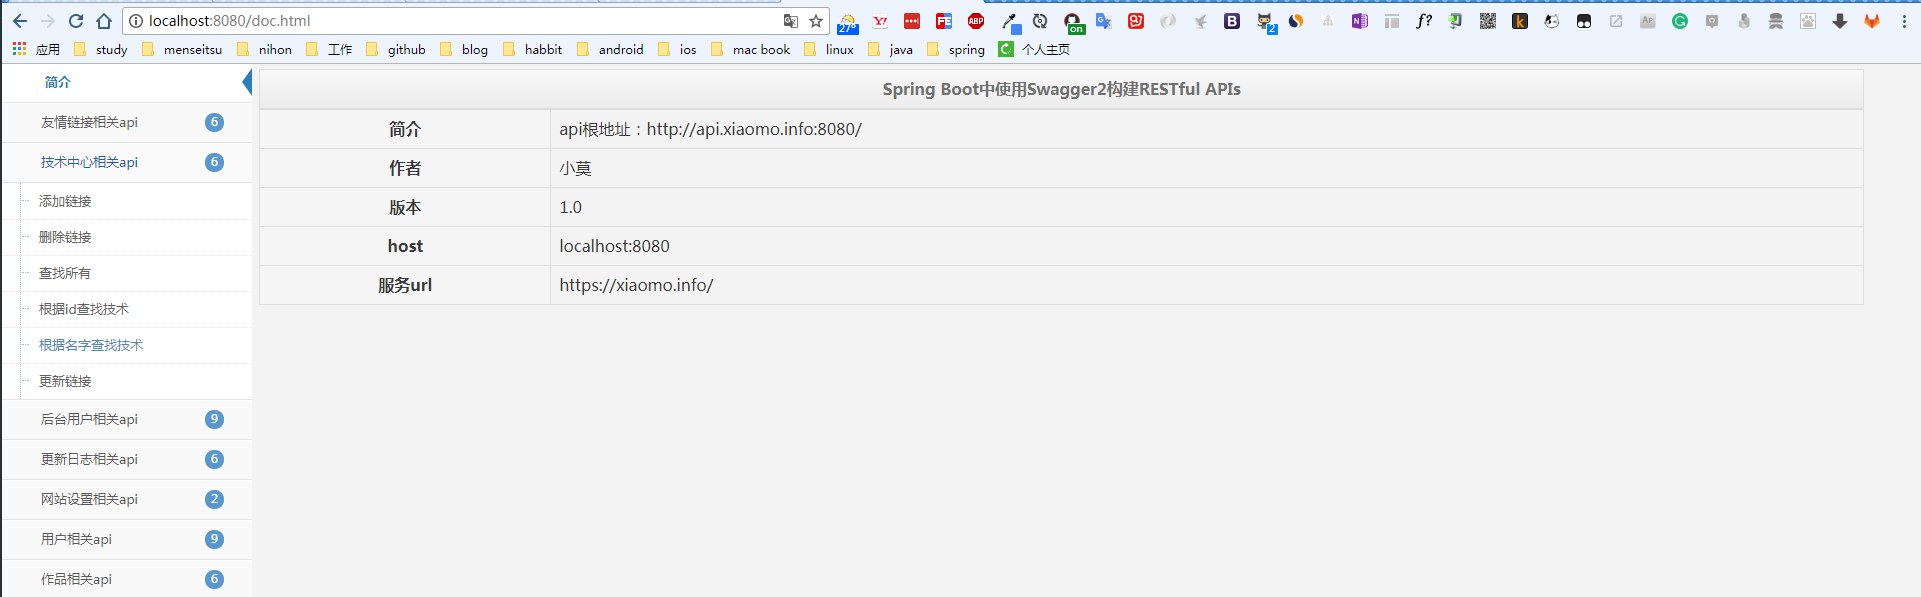Open the GitLab fox extension icon
Image resolution: width=1921 pixels, height=597 pixels.
tap(1872, 21)
